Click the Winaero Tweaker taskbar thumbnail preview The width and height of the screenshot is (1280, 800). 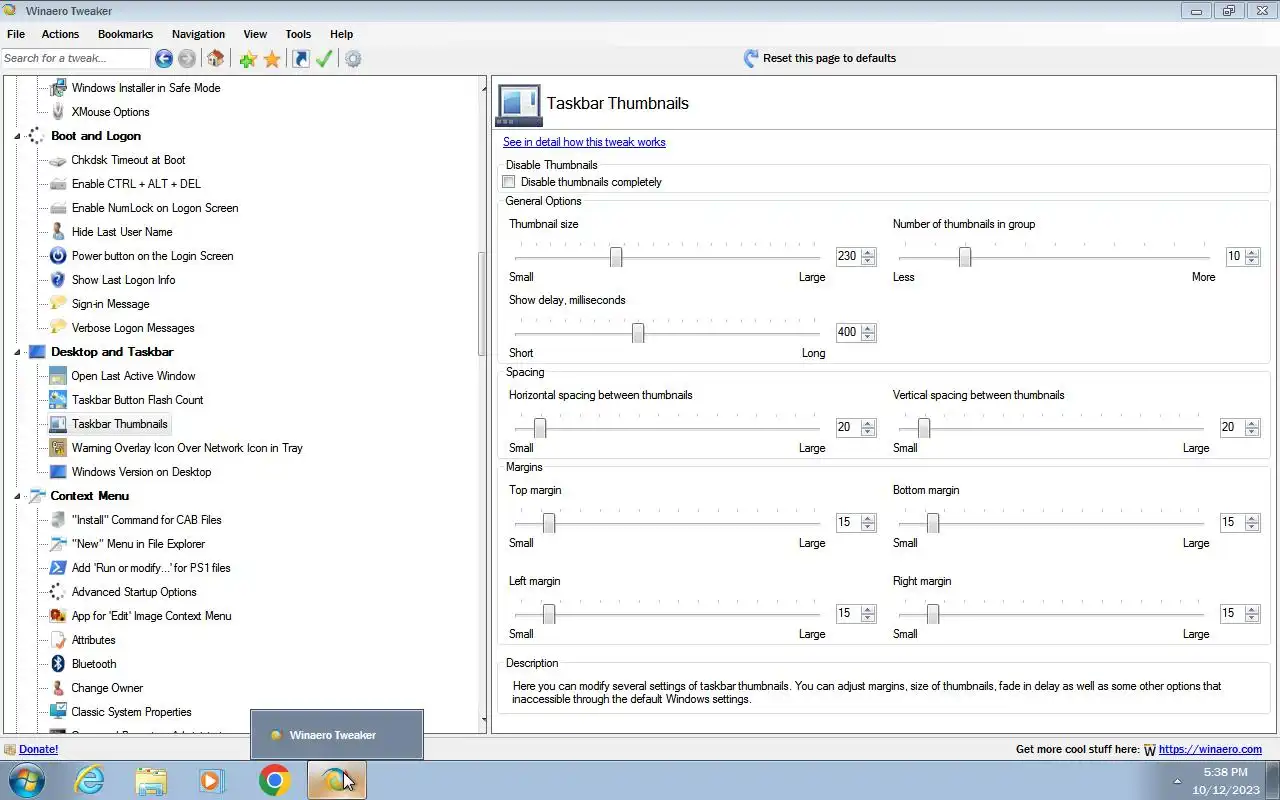tap(337, 735)
